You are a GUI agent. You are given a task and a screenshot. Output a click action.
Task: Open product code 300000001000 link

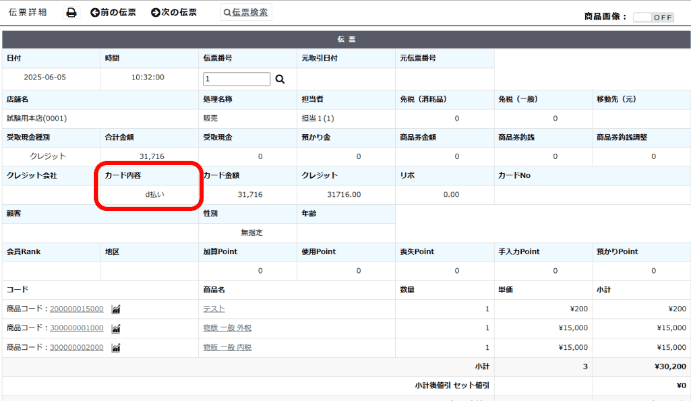coord(77,328)
